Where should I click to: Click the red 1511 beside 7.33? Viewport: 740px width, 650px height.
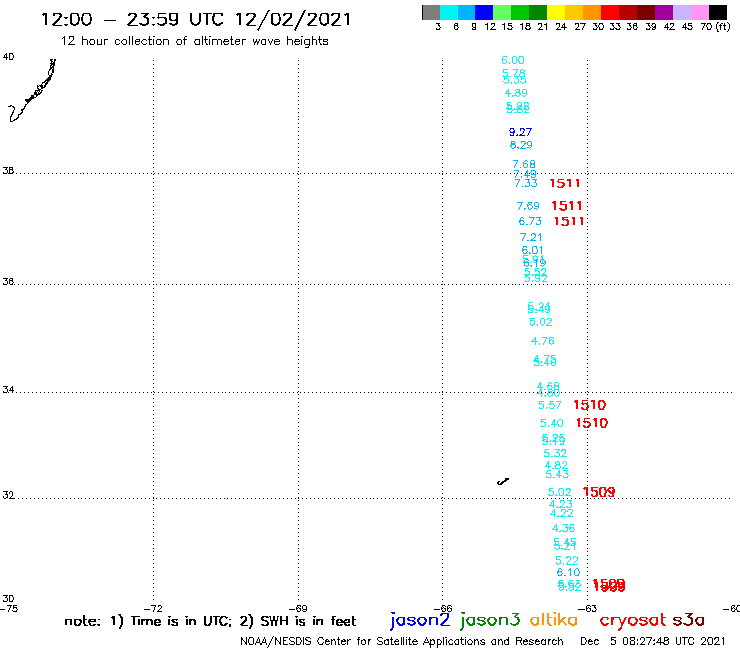[565, 183]
